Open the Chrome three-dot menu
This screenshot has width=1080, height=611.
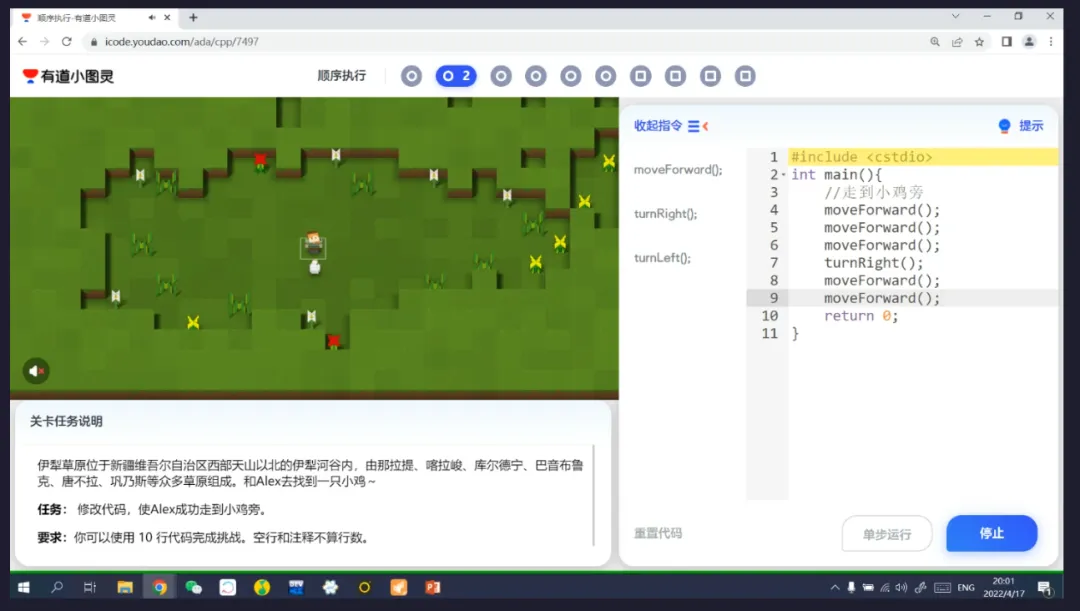click(x=1051, y=42)
